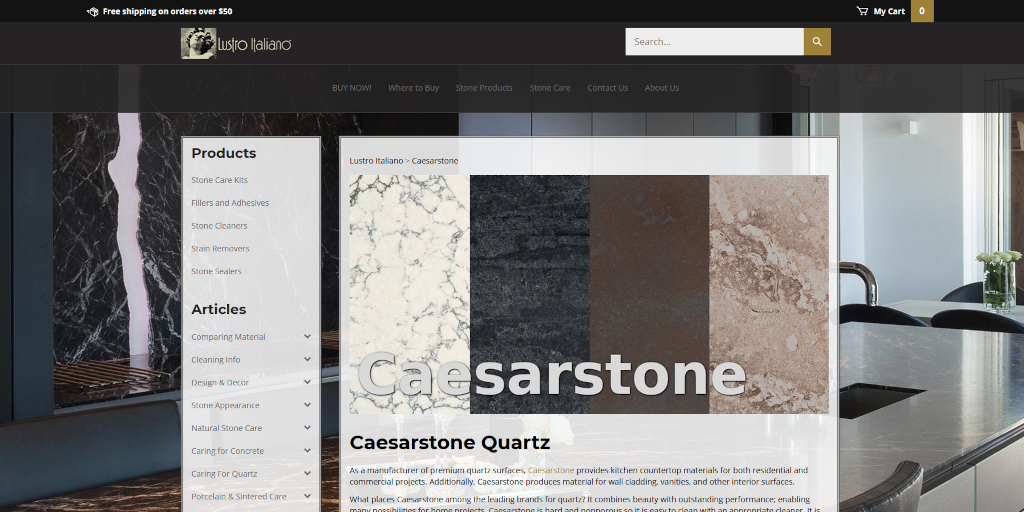Viewport: 1024px width, 512px height.
Task: Expand the Design & Decor chevron
Action: [307, 382]
